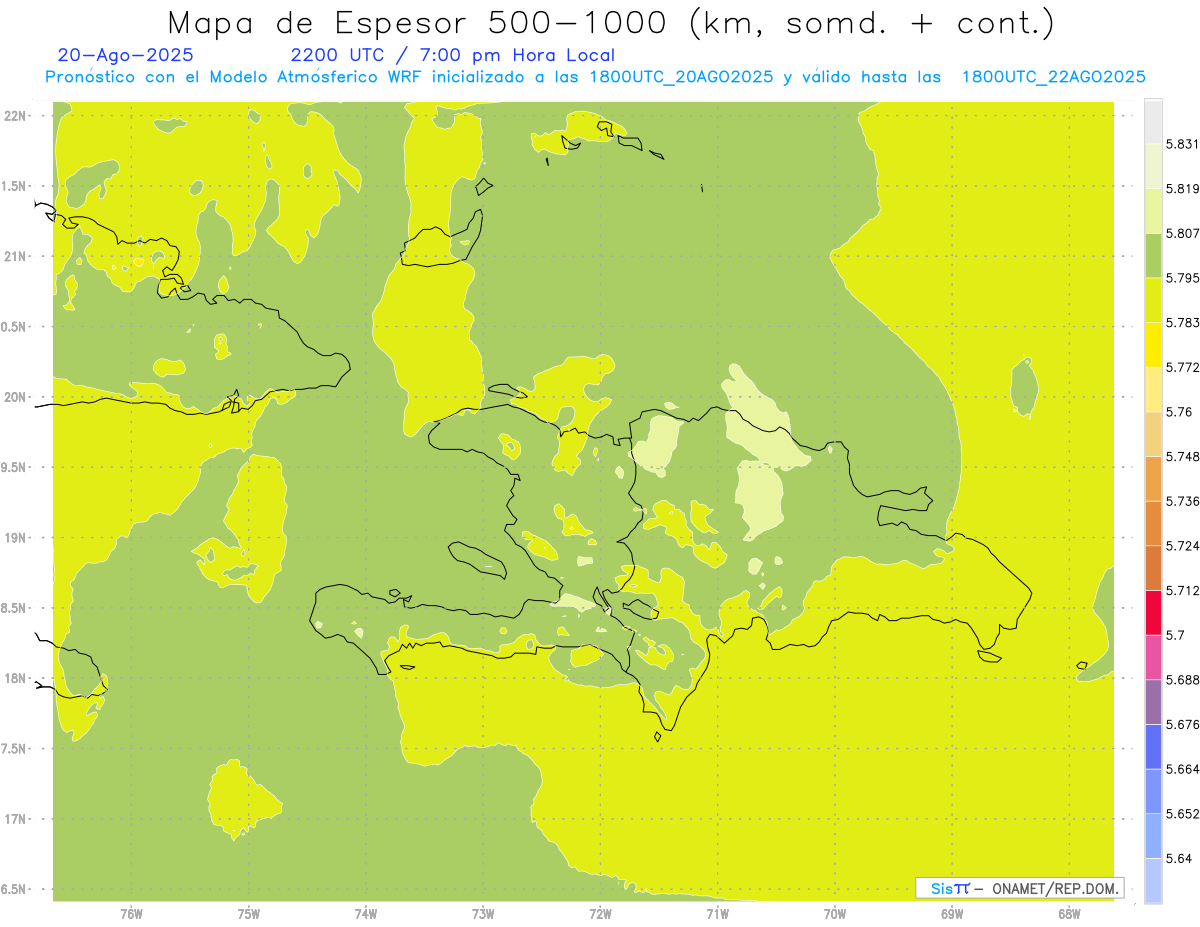
Task: Click the legend value 5.664
Action: [1182, 769]
